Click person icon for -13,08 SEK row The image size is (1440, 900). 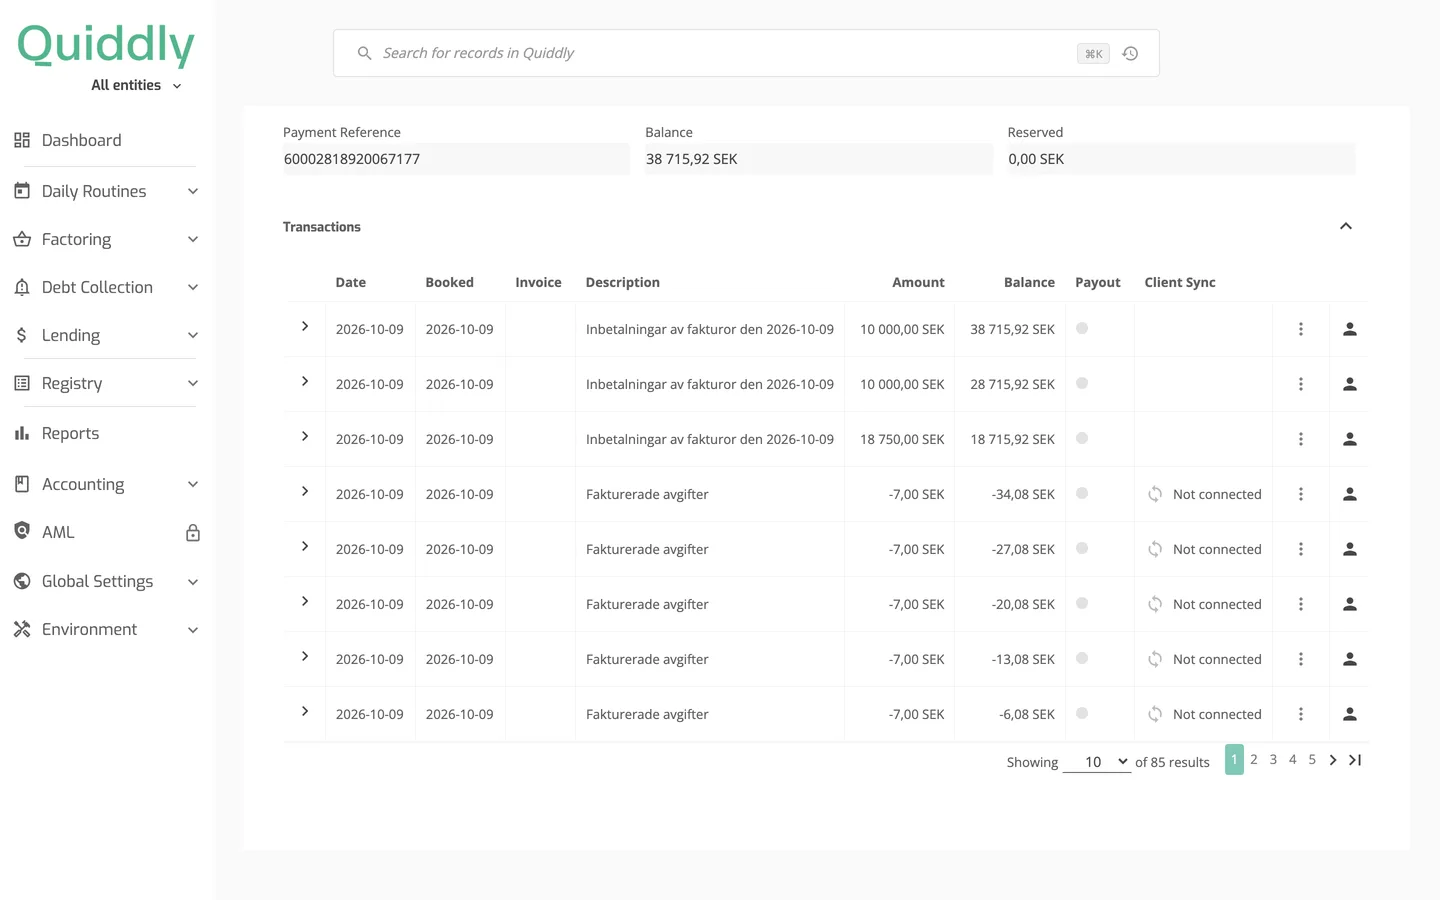tap(1350, 659)
